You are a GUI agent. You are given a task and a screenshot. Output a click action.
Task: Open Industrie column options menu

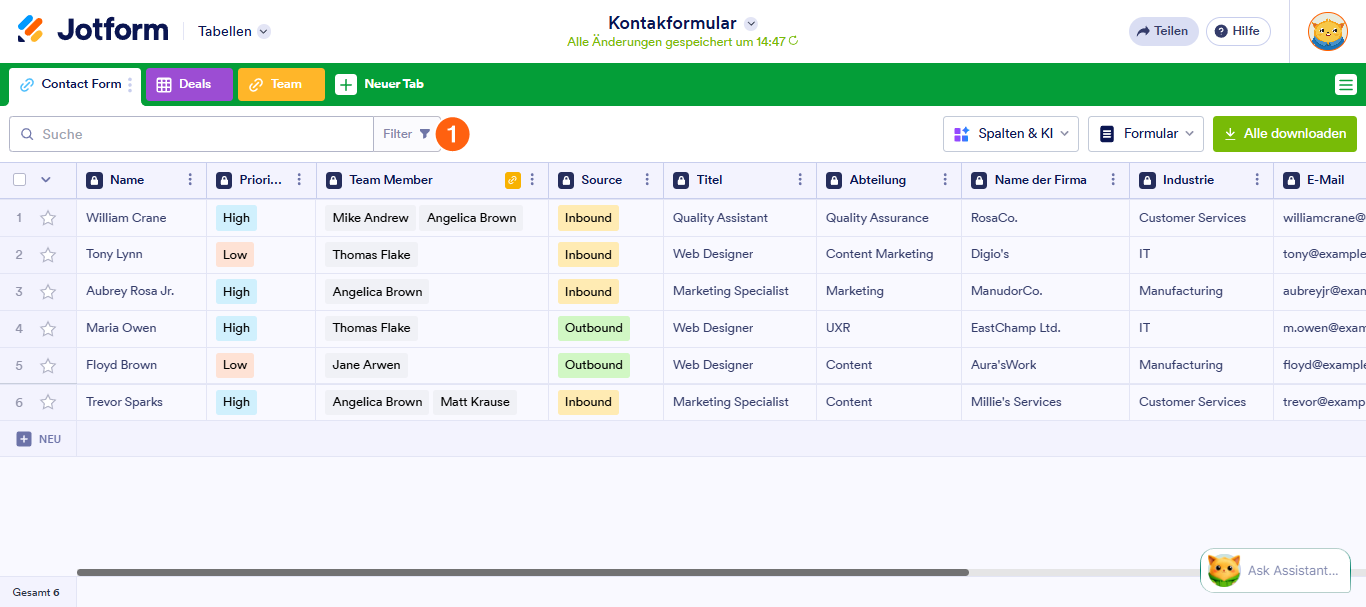pyautogui.click(x=1257, y=180)
